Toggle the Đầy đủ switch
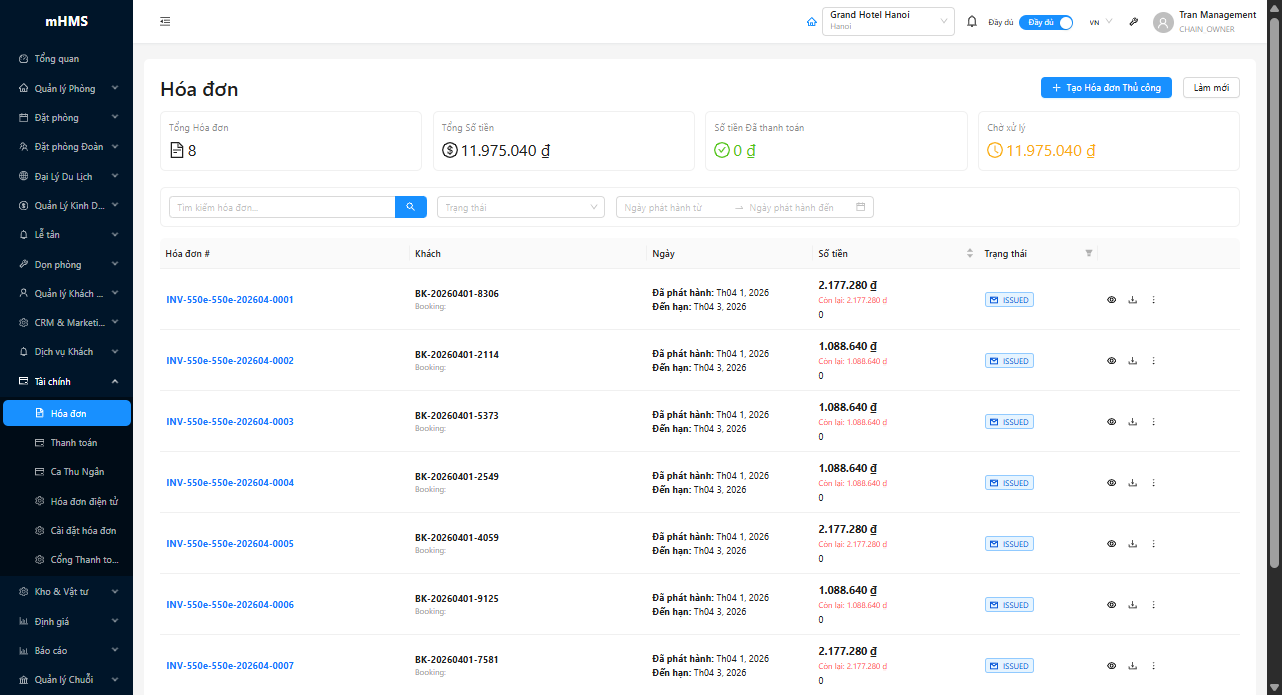 tap(1046, 22)
